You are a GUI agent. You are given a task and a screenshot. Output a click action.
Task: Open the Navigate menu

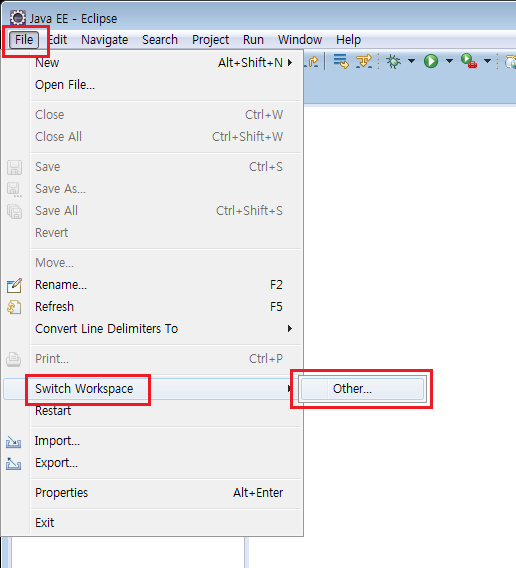point(105,39)
